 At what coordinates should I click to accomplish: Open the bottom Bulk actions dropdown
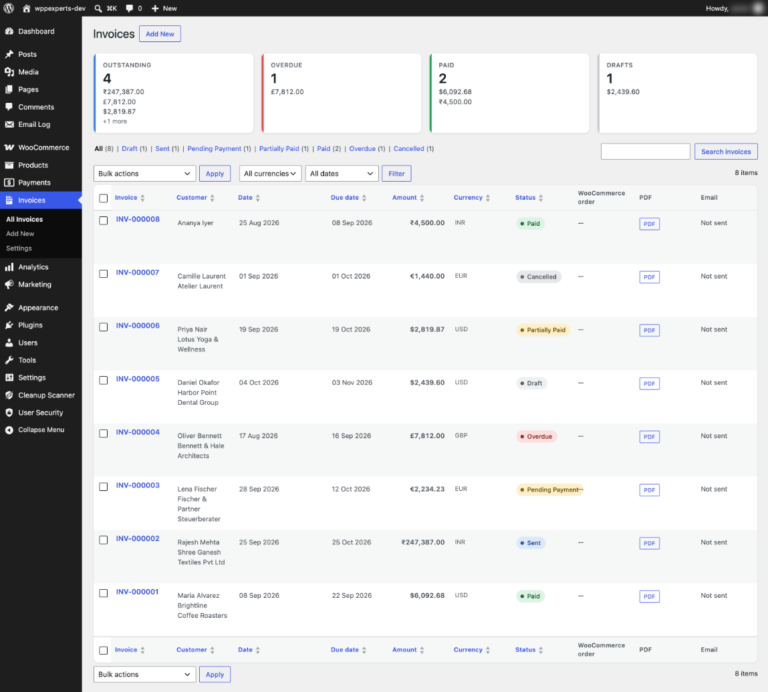(144, 674)
